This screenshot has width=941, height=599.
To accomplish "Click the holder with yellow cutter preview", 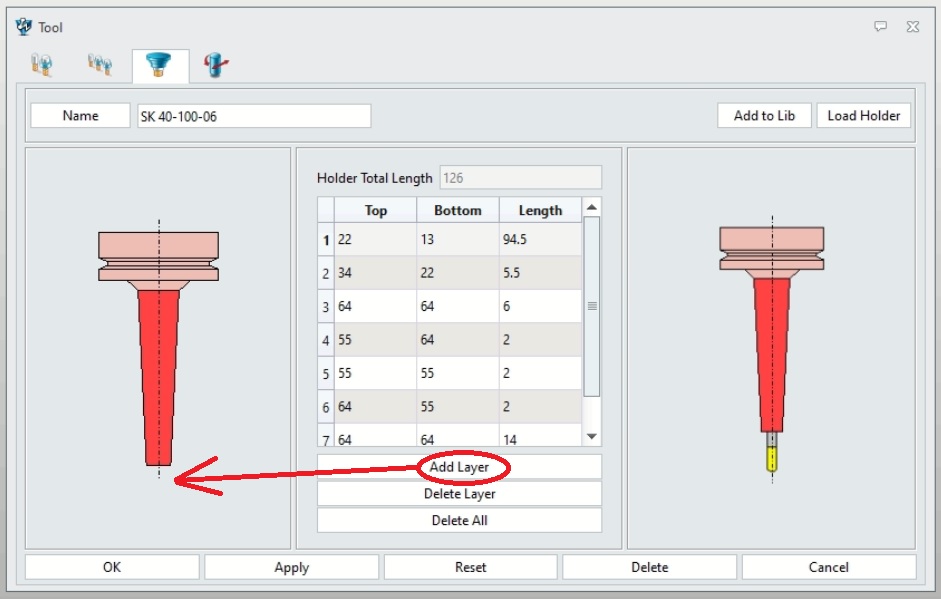I will click(x=772, y=349).
